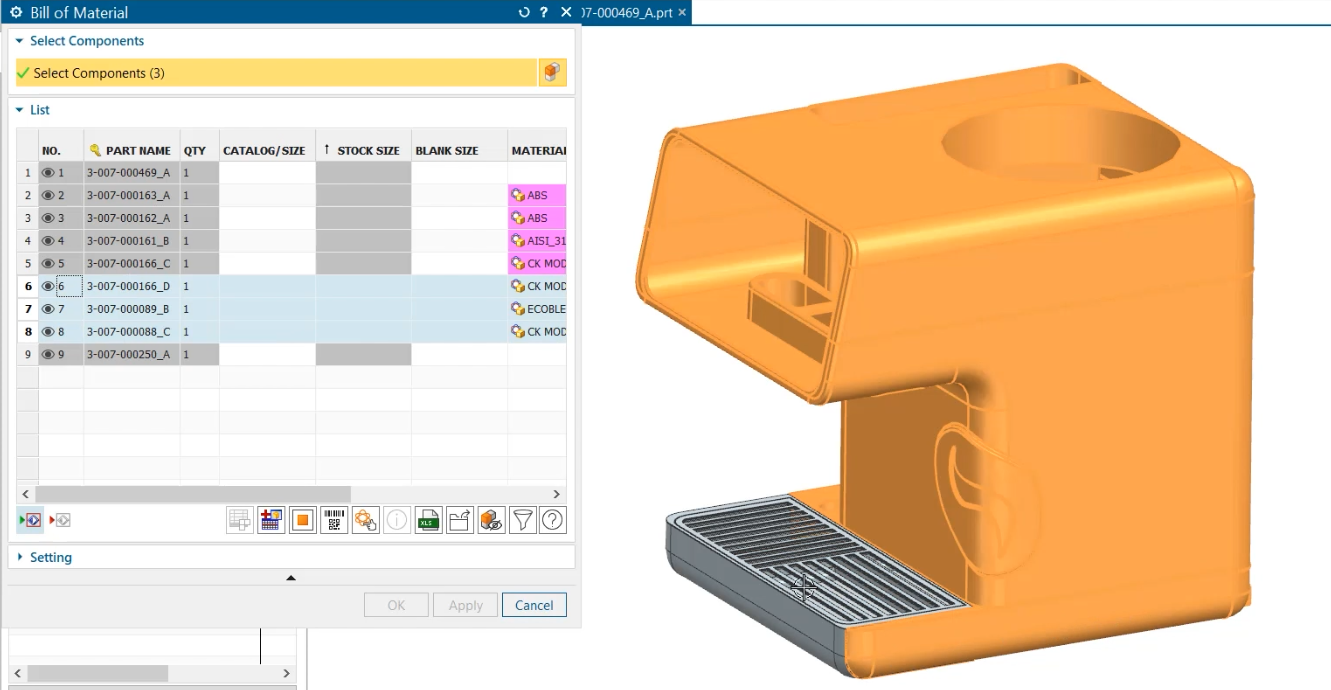Select part 3-007-000089_B in list
This screenshot has height=690, width=1331.
[x=128, y=309]
